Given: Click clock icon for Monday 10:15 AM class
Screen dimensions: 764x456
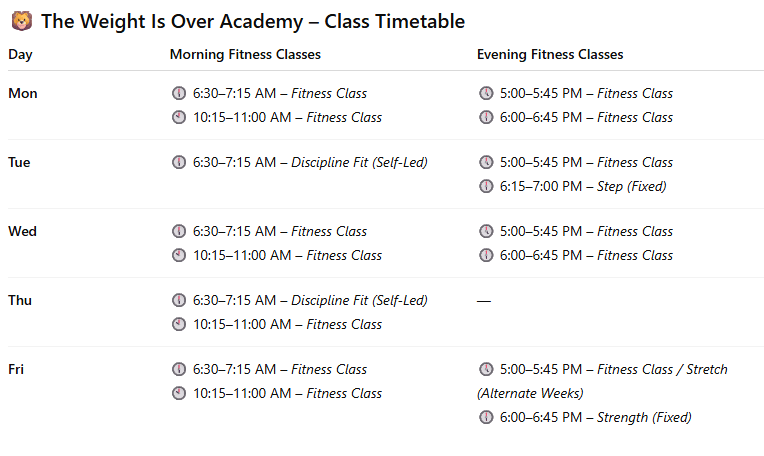Looking at the screenshot, I should point(179,117).
